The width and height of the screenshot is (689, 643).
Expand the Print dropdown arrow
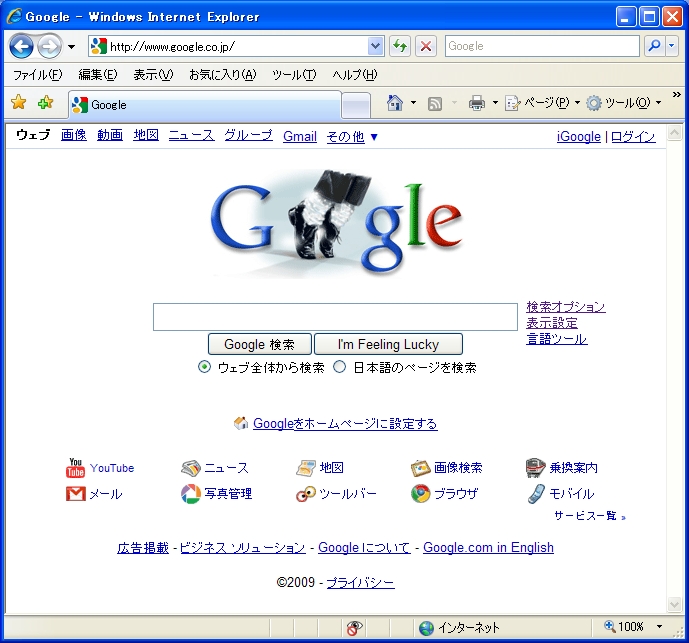pyautogui.click(x=495, y=103)
